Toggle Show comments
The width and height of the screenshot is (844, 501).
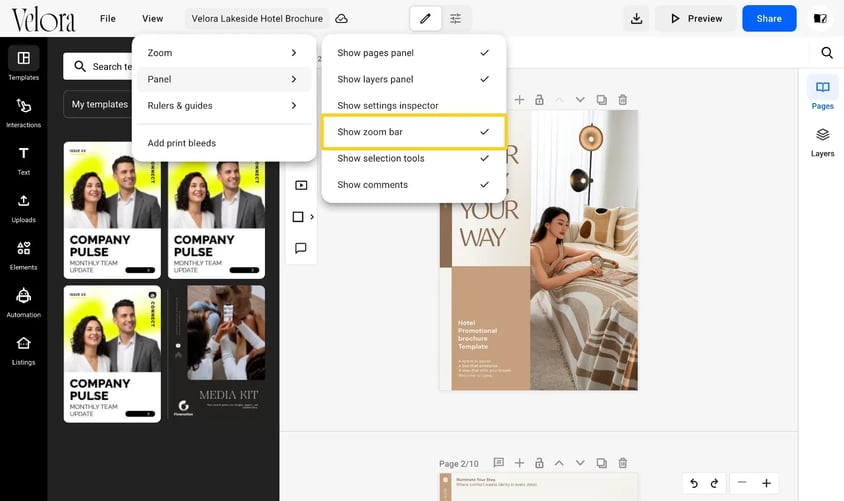(x=413, y=185)
